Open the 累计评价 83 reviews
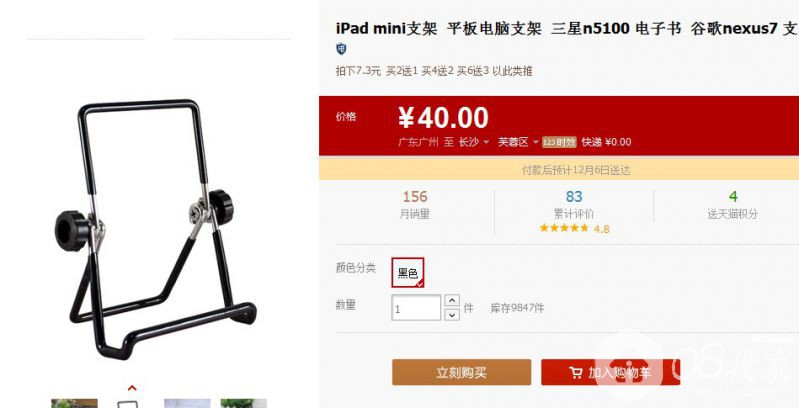 point(574,205)
